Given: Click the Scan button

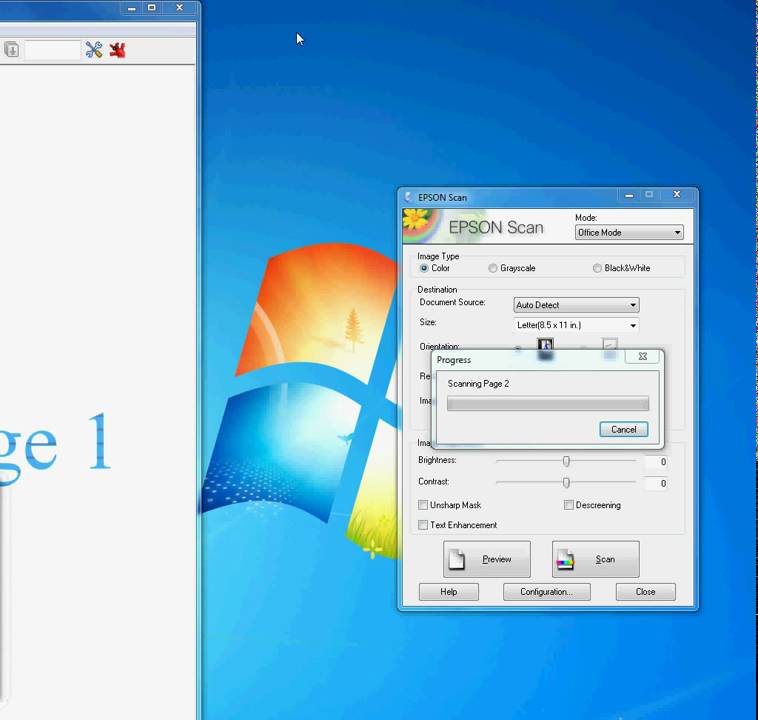Looking at the screenshot, I should (x=596, y=559).
